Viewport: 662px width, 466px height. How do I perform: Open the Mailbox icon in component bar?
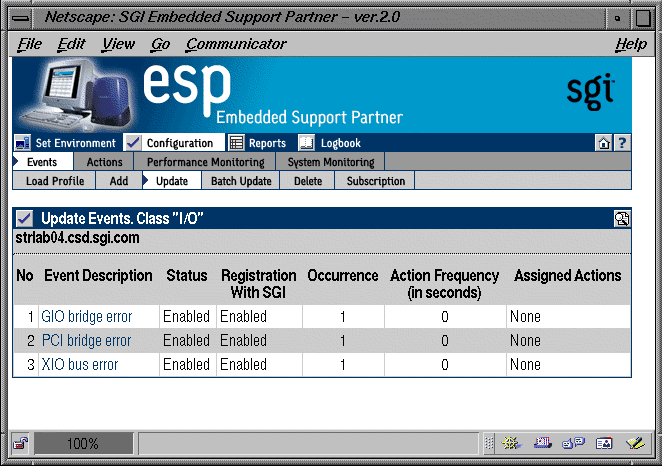coord(543,443)
